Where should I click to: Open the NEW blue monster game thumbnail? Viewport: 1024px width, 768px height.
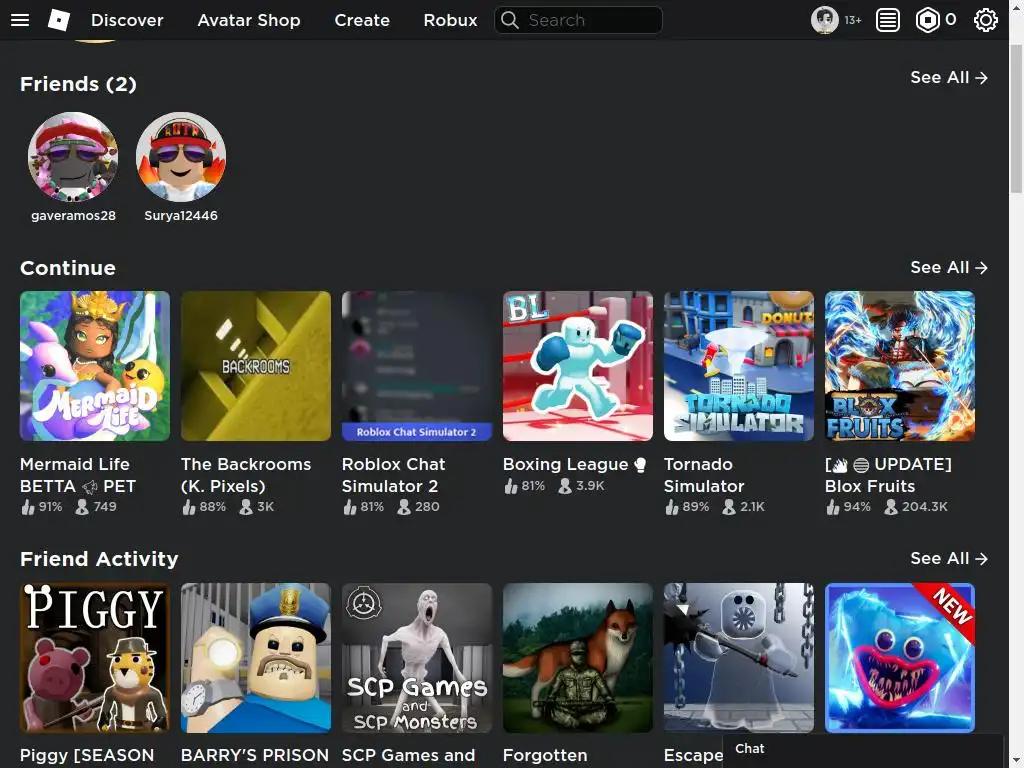(900, 658)
